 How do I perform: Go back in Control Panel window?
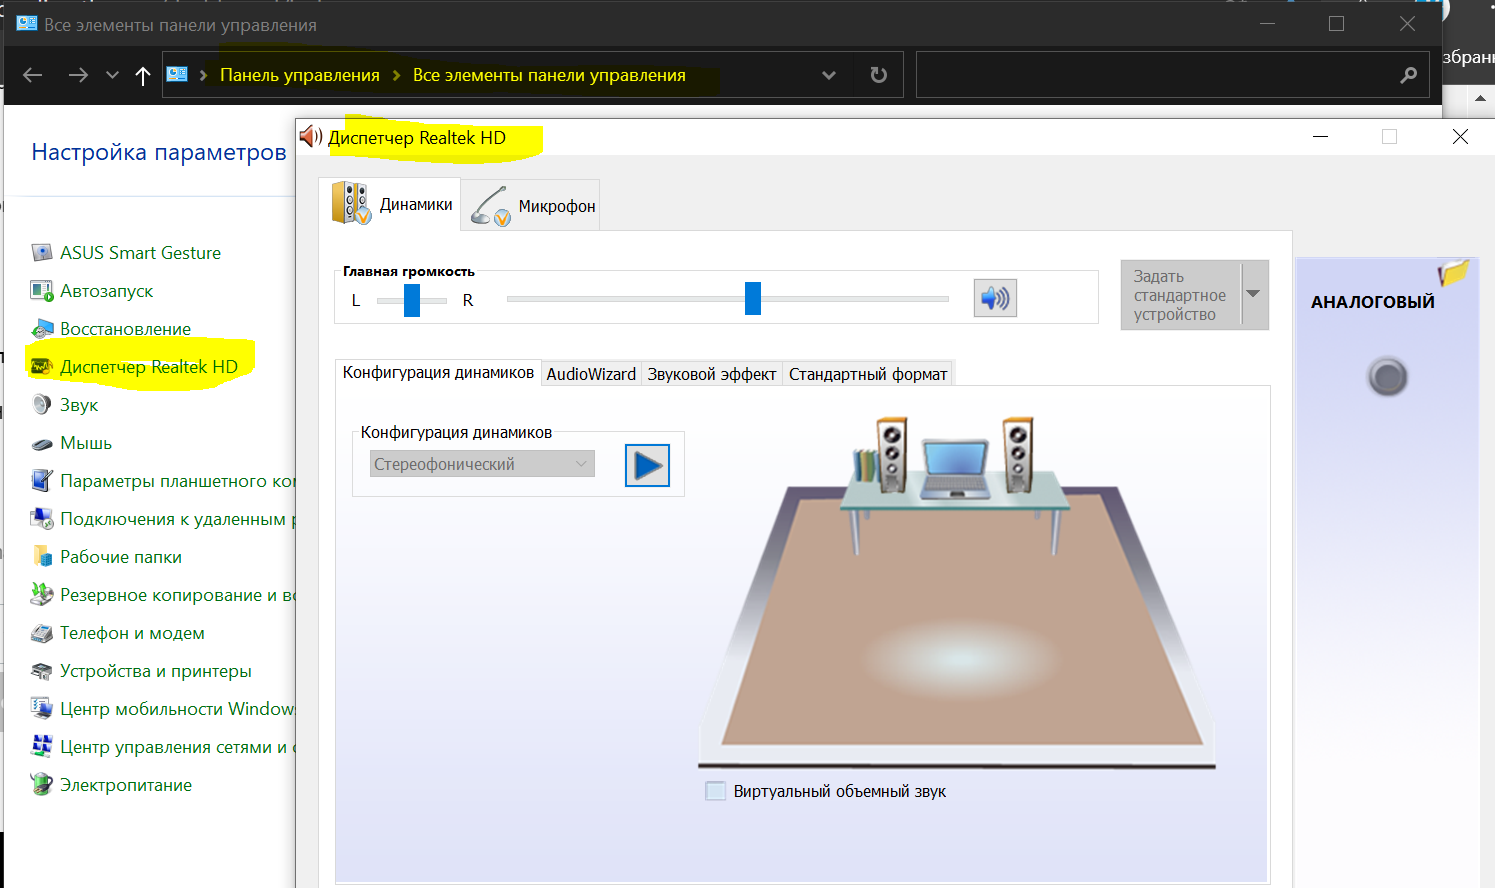(33, 75)
